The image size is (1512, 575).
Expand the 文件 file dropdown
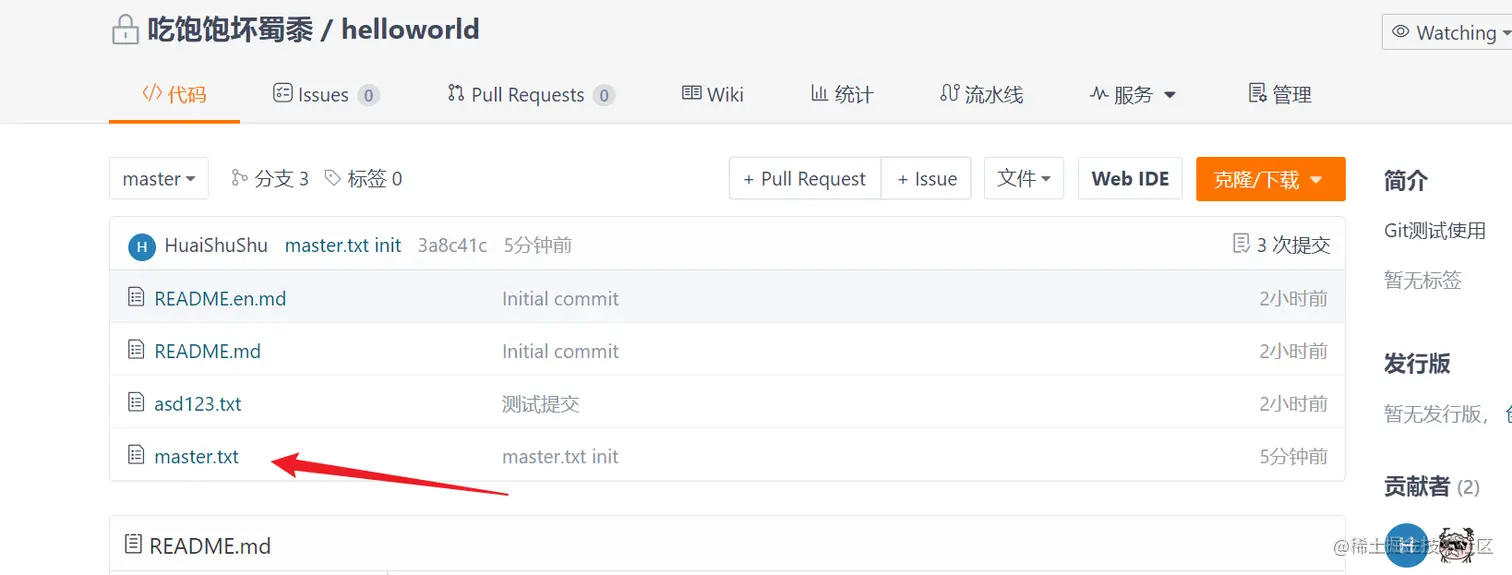1024,179
